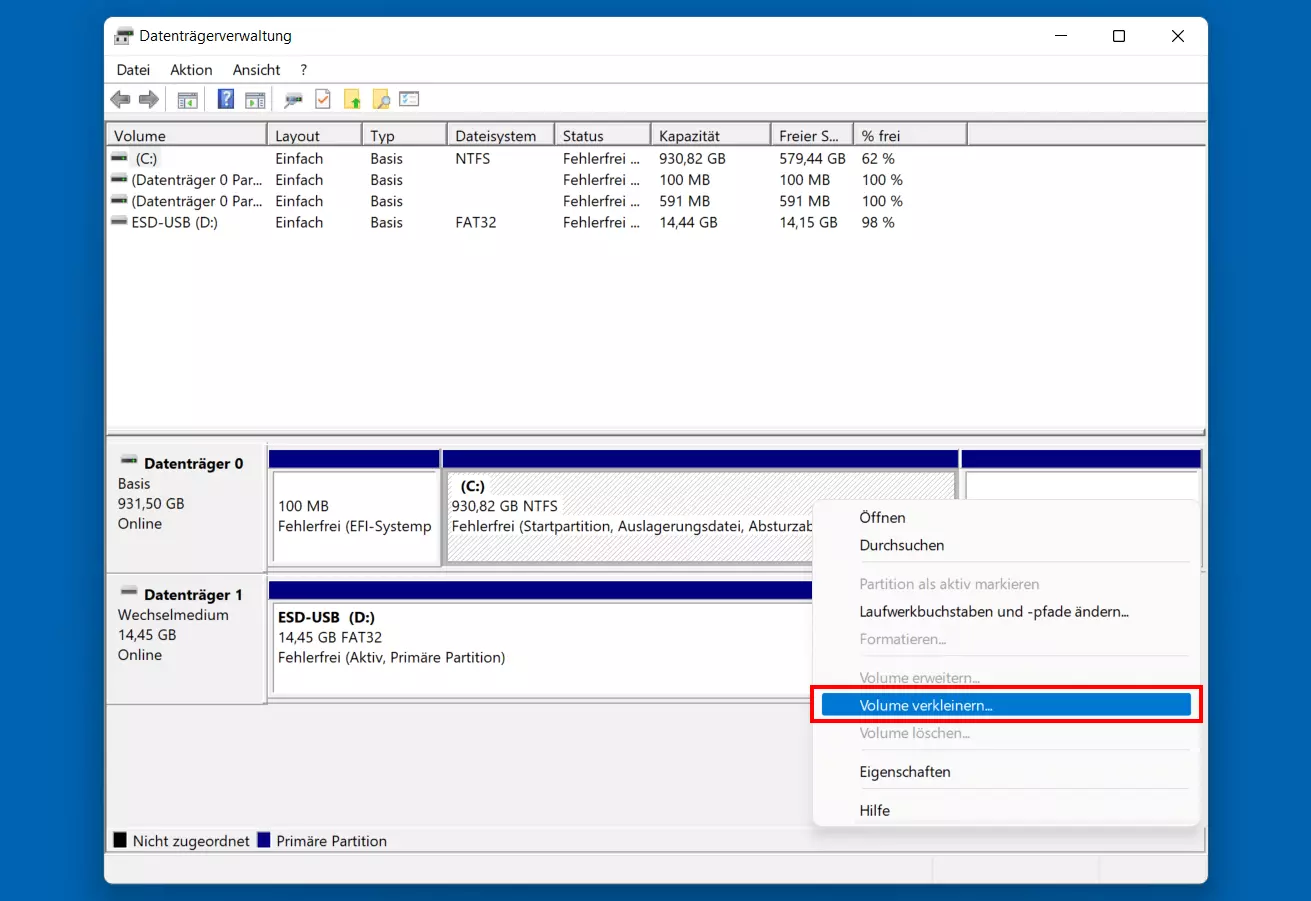Click the checklist settings toolbar icon
This screenshot has width=1311, height=901.
(x=409, y=99)
